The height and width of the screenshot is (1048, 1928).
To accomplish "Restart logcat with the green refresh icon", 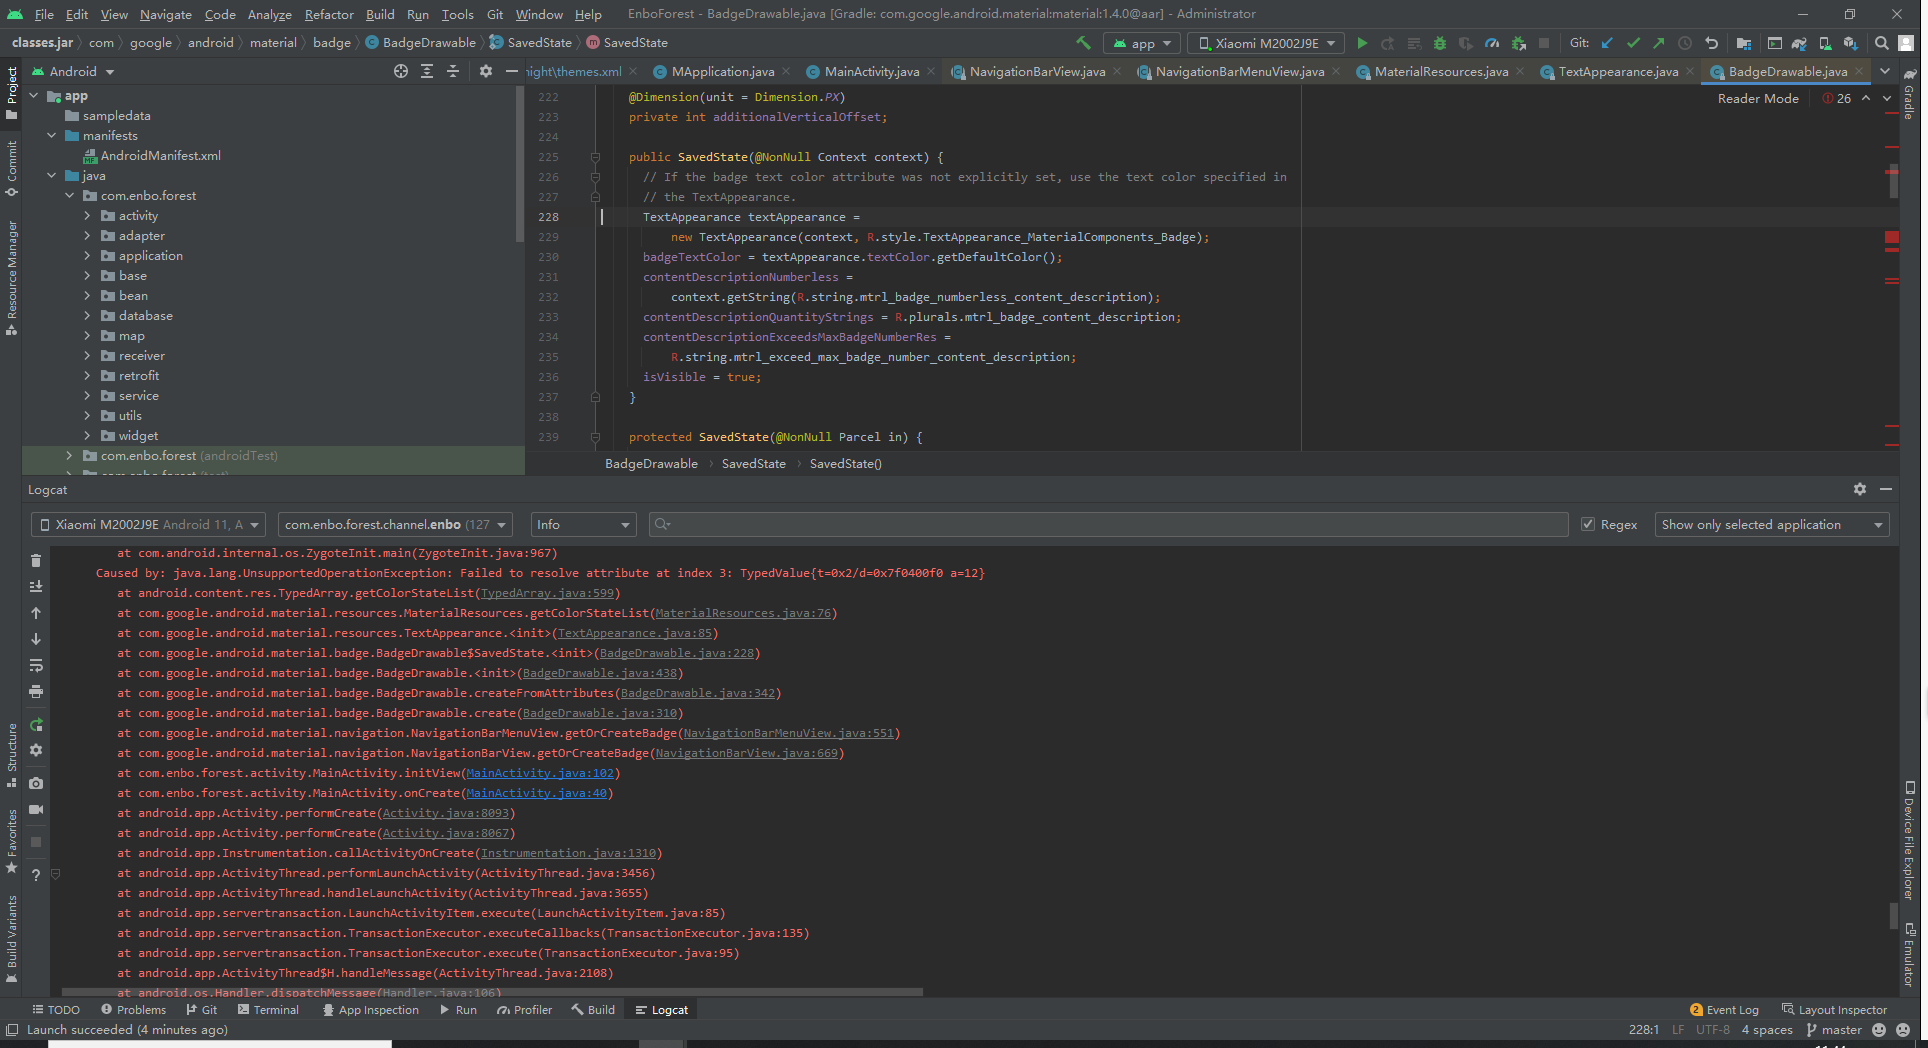I will 36,724.
